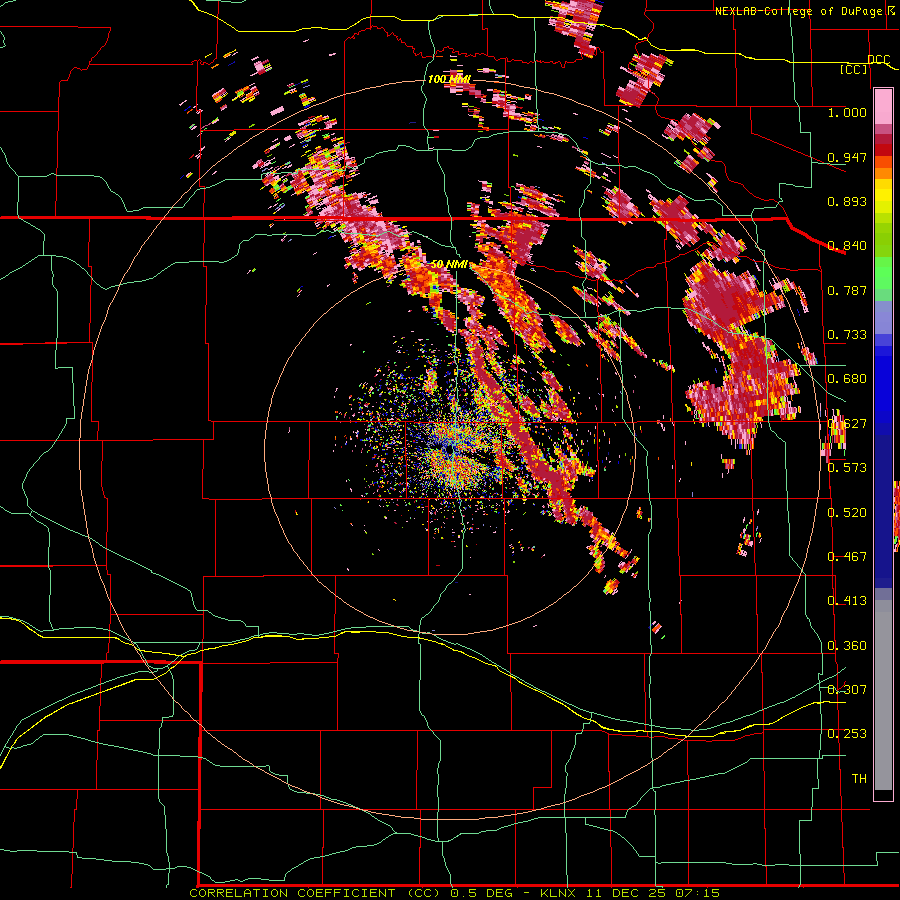Image resolution: width=900 pixels, height=900 pixels.
Task: Click the [CC] product label
Action: coord(854,69)
